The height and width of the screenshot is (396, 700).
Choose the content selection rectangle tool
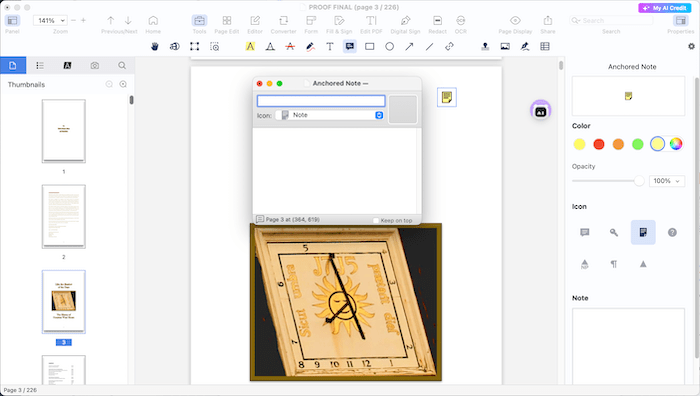pyautogui.click(x=195, y=46)
